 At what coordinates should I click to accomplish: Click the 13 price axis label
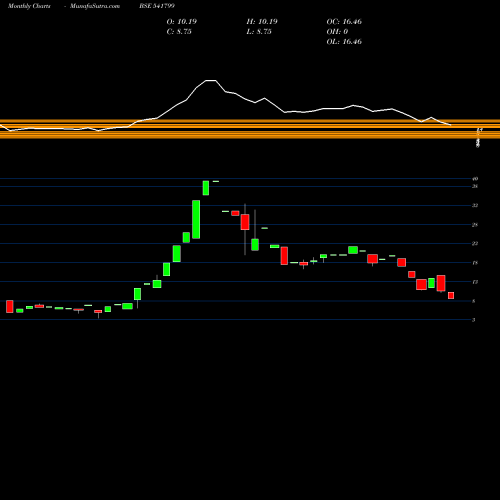click(475, 282)
